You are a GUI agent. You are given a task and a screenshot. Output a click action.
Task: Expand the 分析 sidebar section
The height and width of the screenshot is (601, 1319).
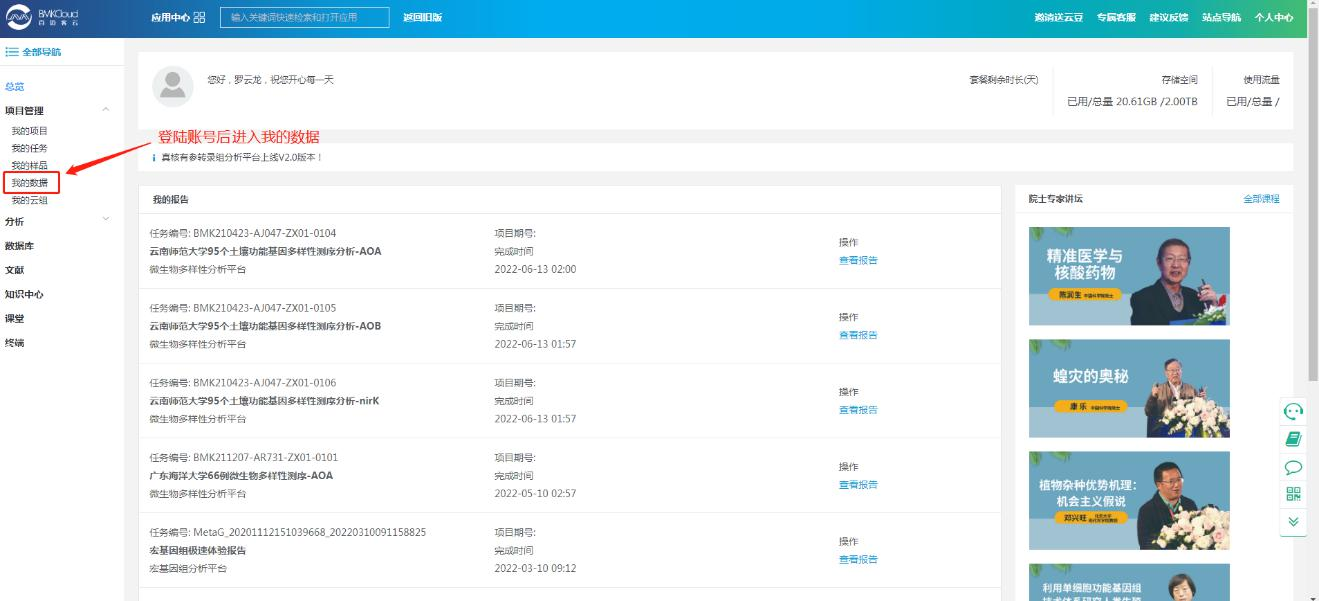click(106, 221)
